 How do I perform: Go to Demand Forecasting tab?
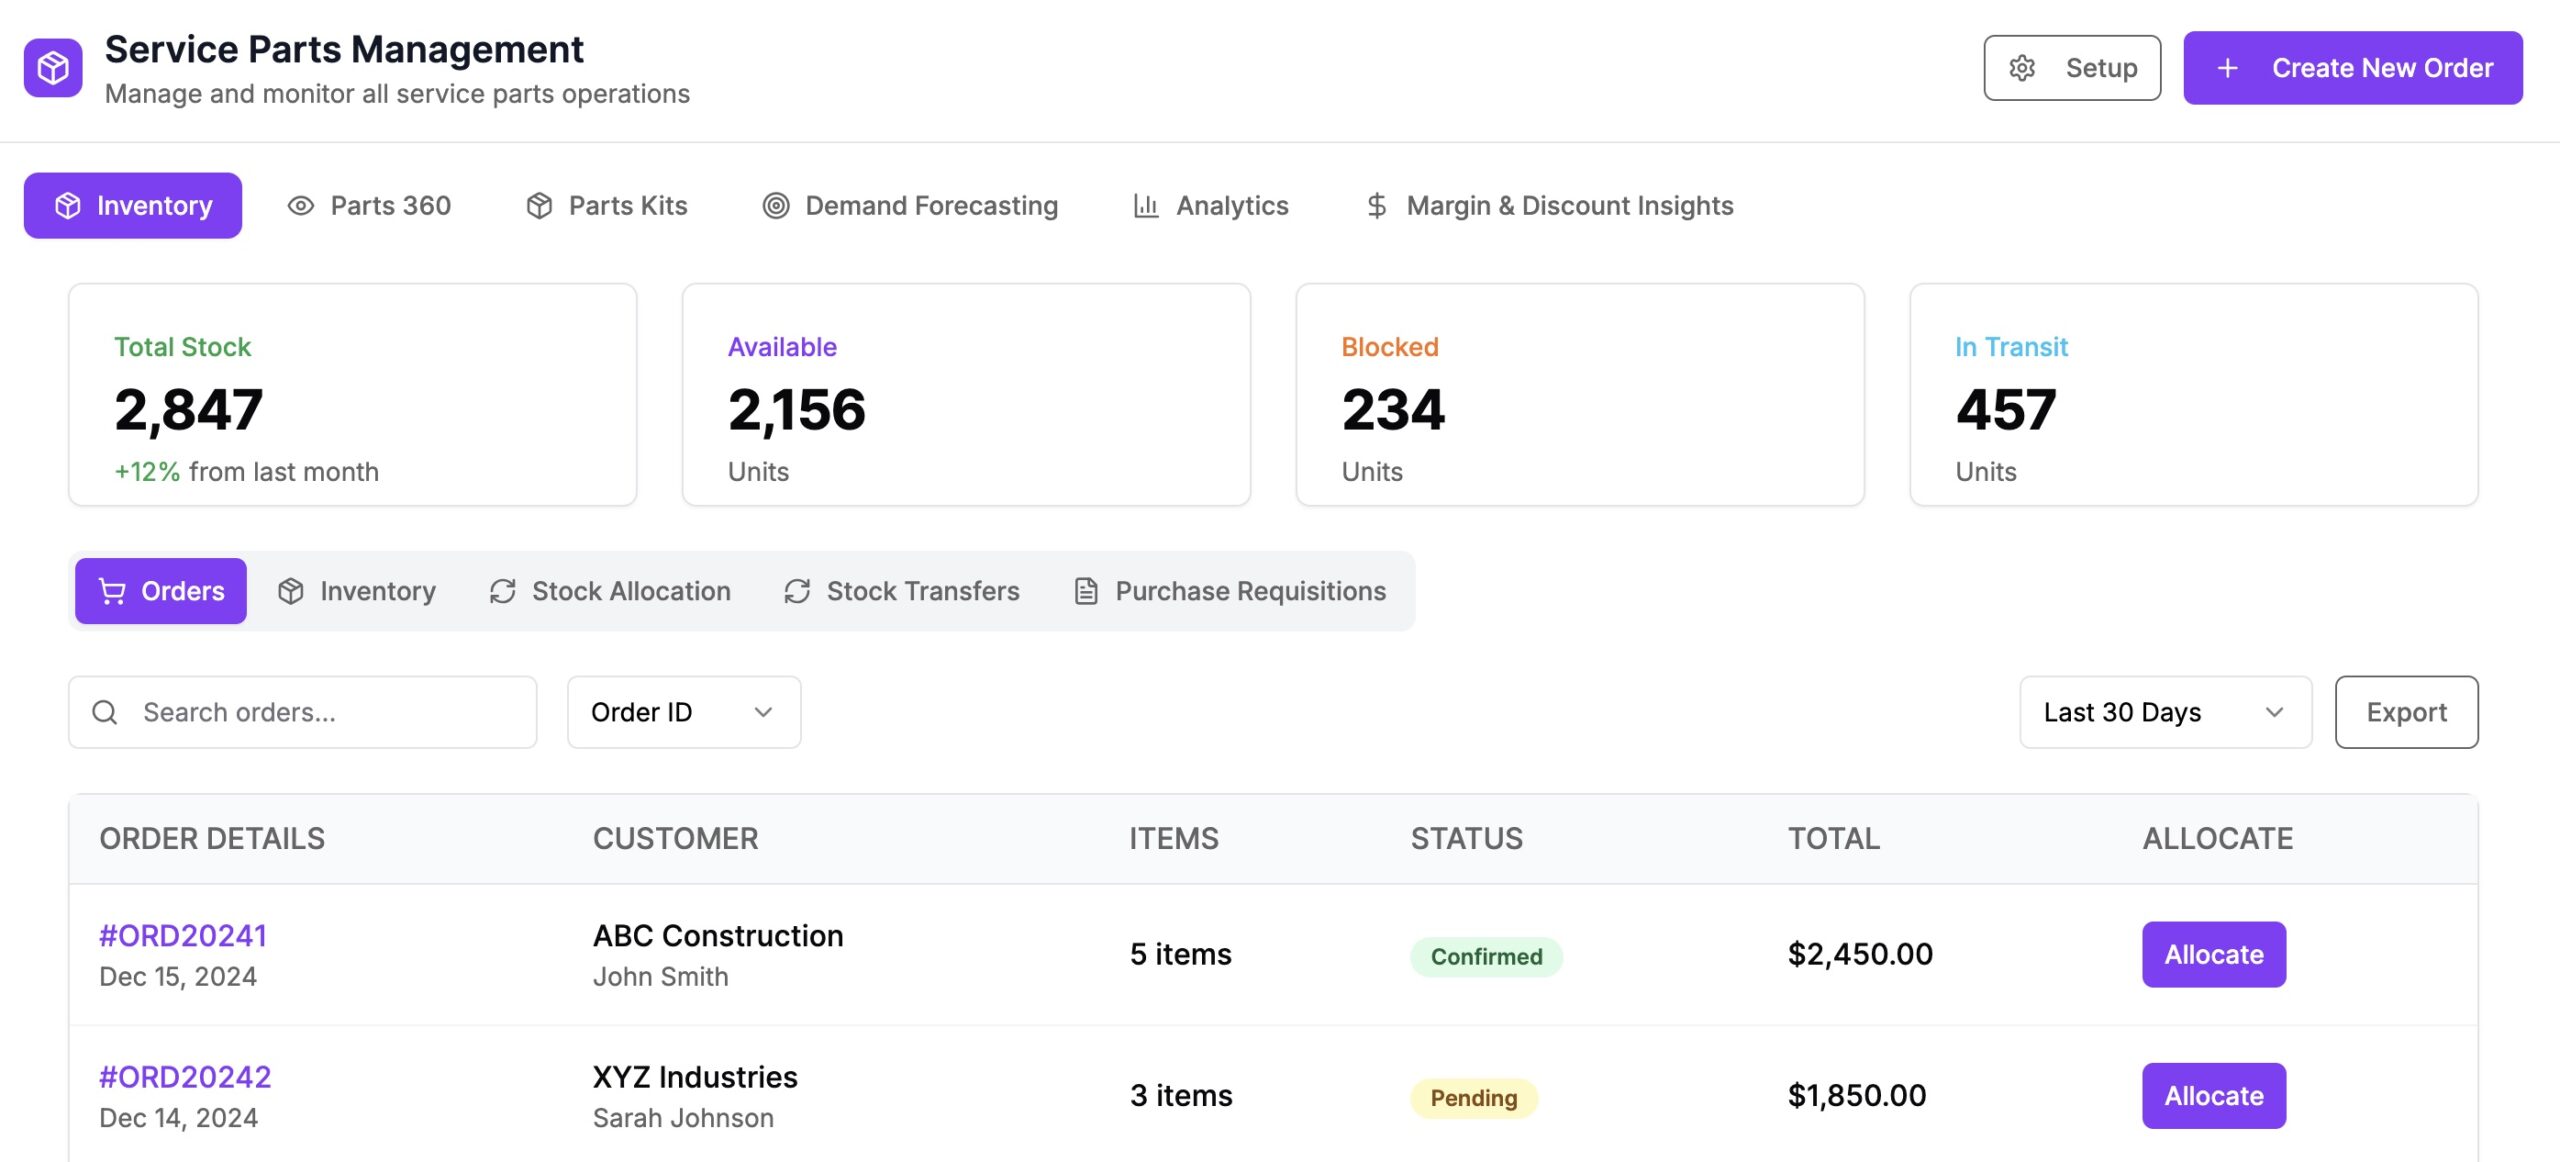(911, 205)
